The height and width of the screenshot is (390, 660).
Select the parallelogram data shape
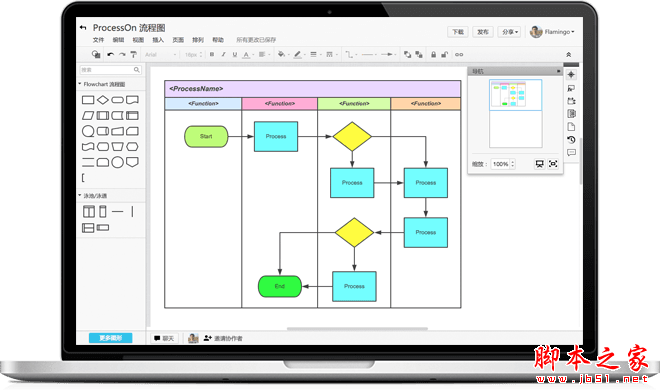[88, 116]
